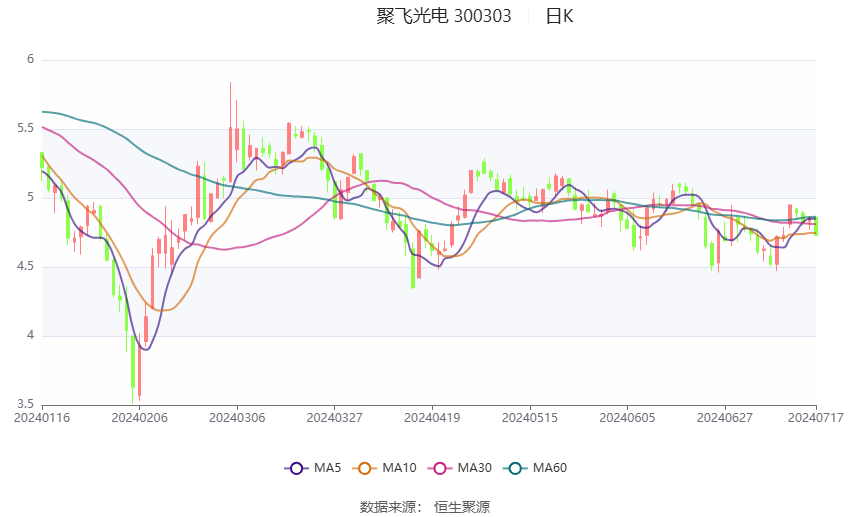Screen dimensions: 850x517
Task: Click the 6 price axis label
Action: point(30,59)
